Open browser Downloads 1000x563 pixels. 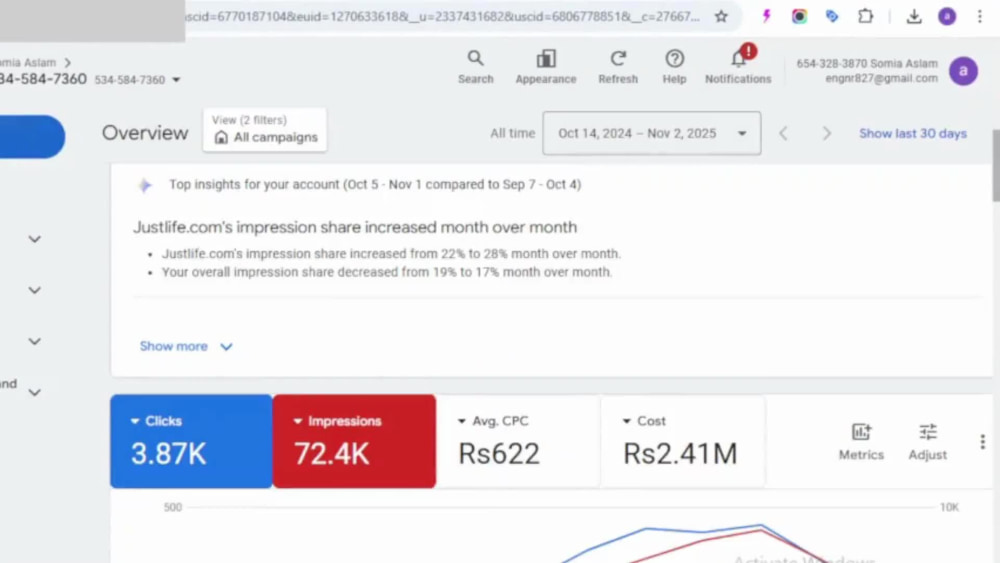pyautogui.click(x=914, y=17)
